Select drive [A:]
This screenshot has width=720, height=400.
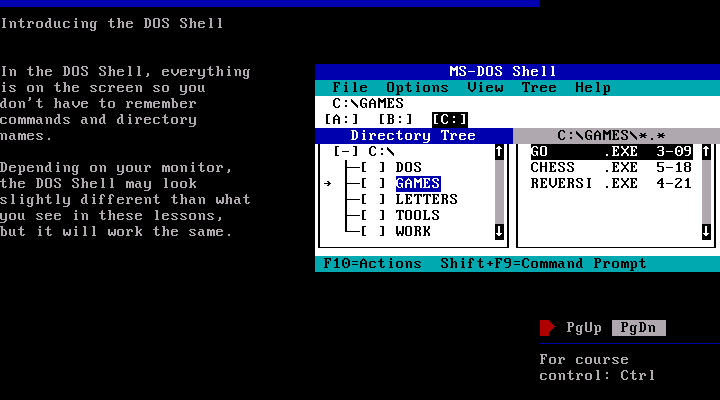(341, 119)
